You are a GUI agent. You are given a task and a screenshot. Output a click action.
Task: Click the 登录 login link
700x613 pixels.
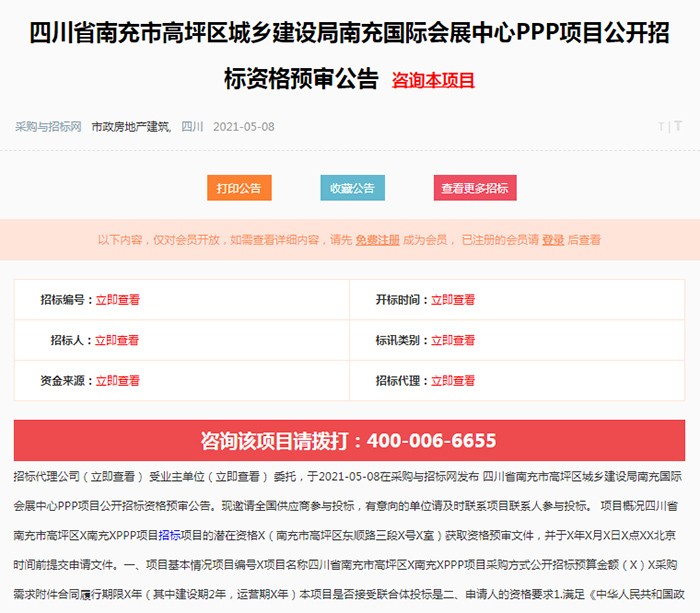[x=553, y=240]
